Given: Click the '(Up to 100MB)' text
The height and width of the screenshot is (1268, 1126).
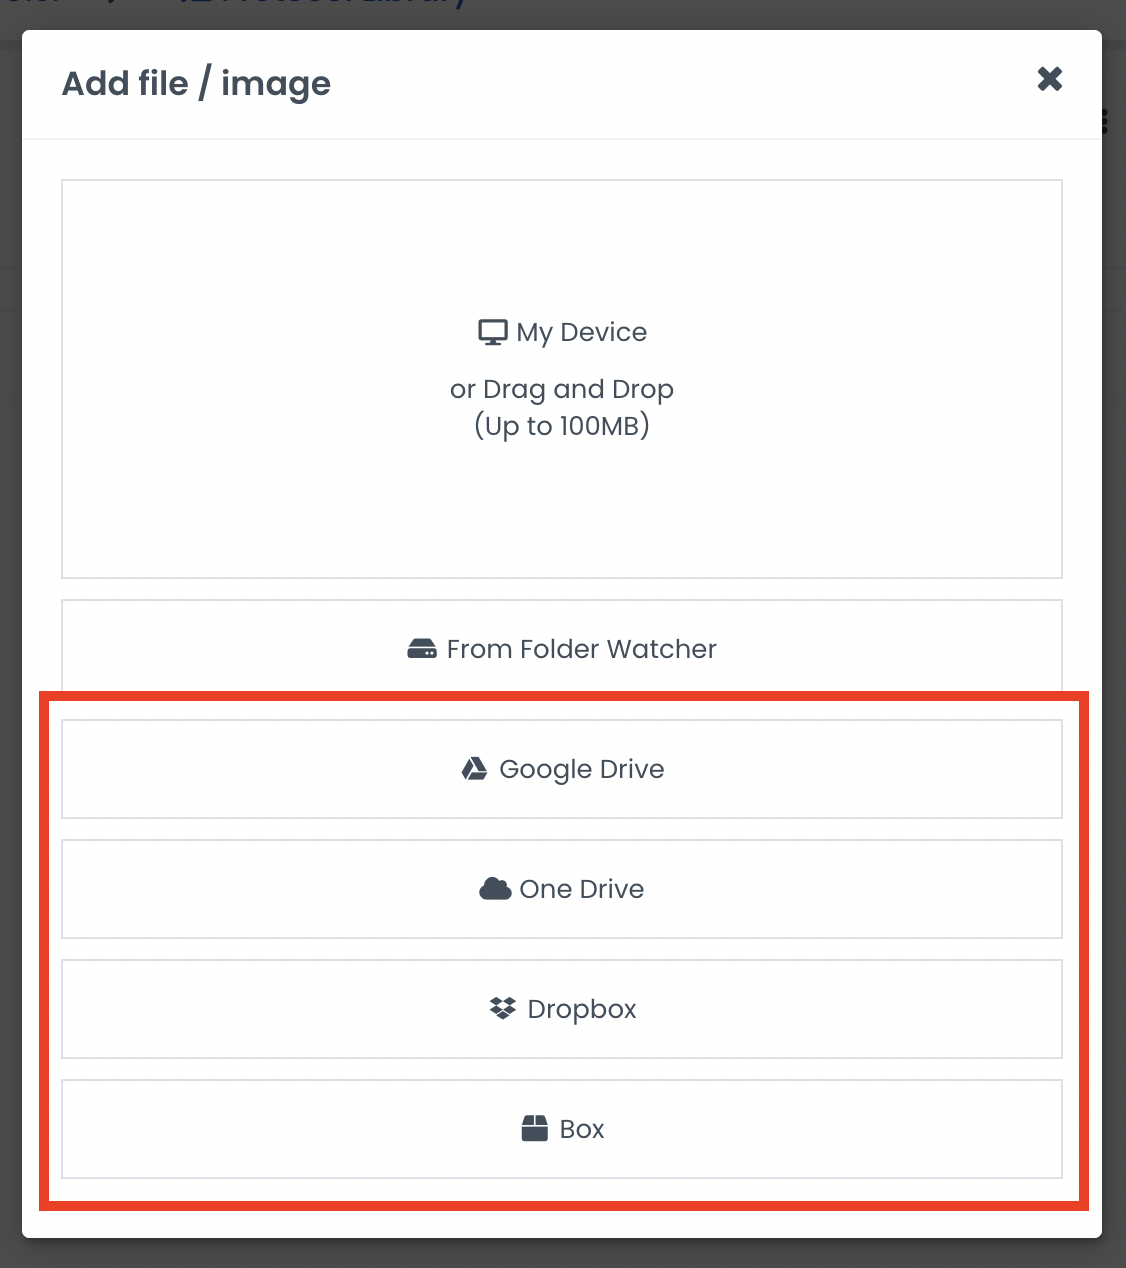Looking at the screenshot, I should [562, 426].
